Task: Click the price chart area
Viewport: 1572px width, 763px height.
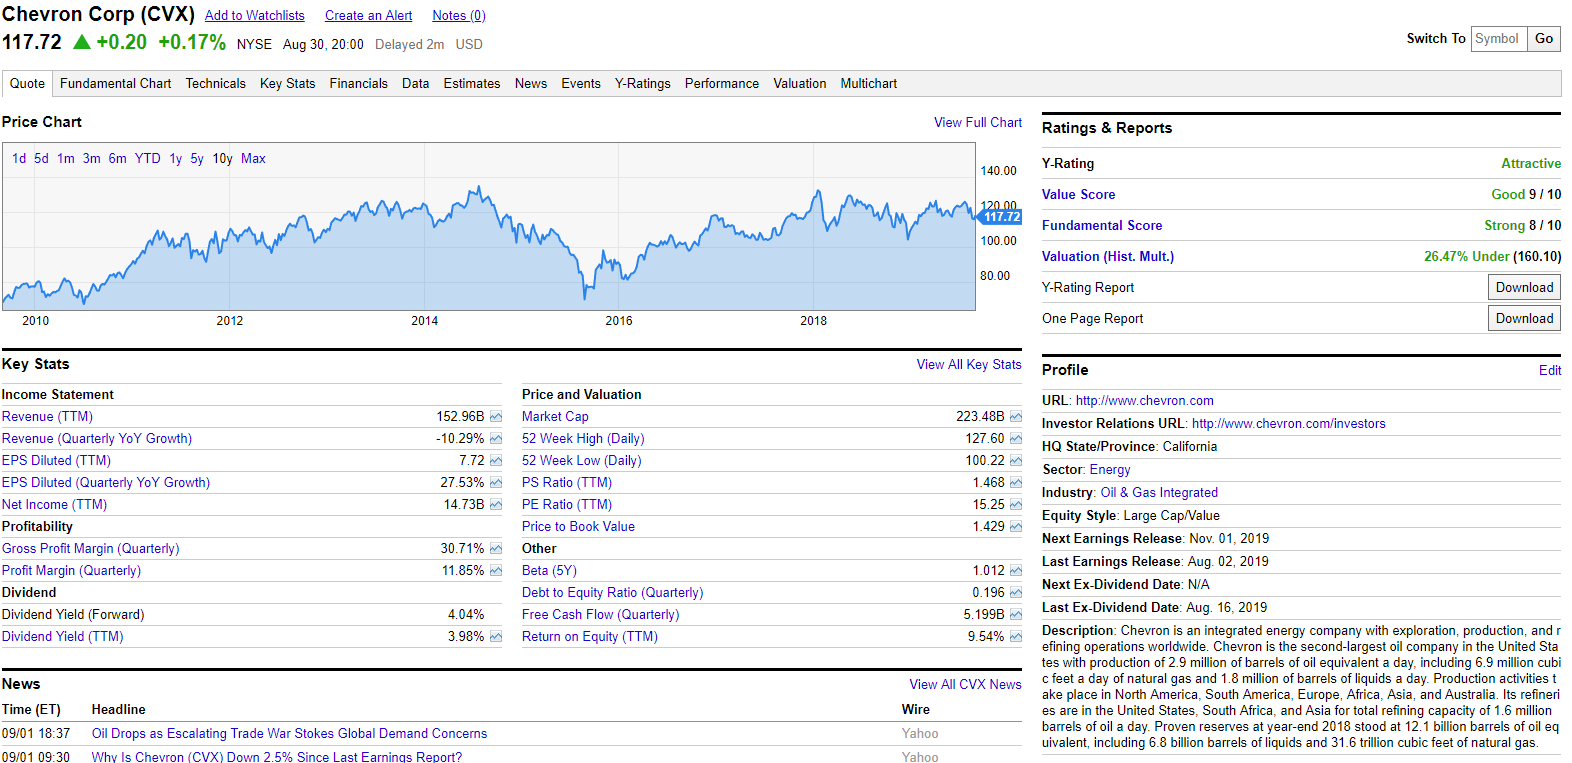Action: [x=489, y=227]
